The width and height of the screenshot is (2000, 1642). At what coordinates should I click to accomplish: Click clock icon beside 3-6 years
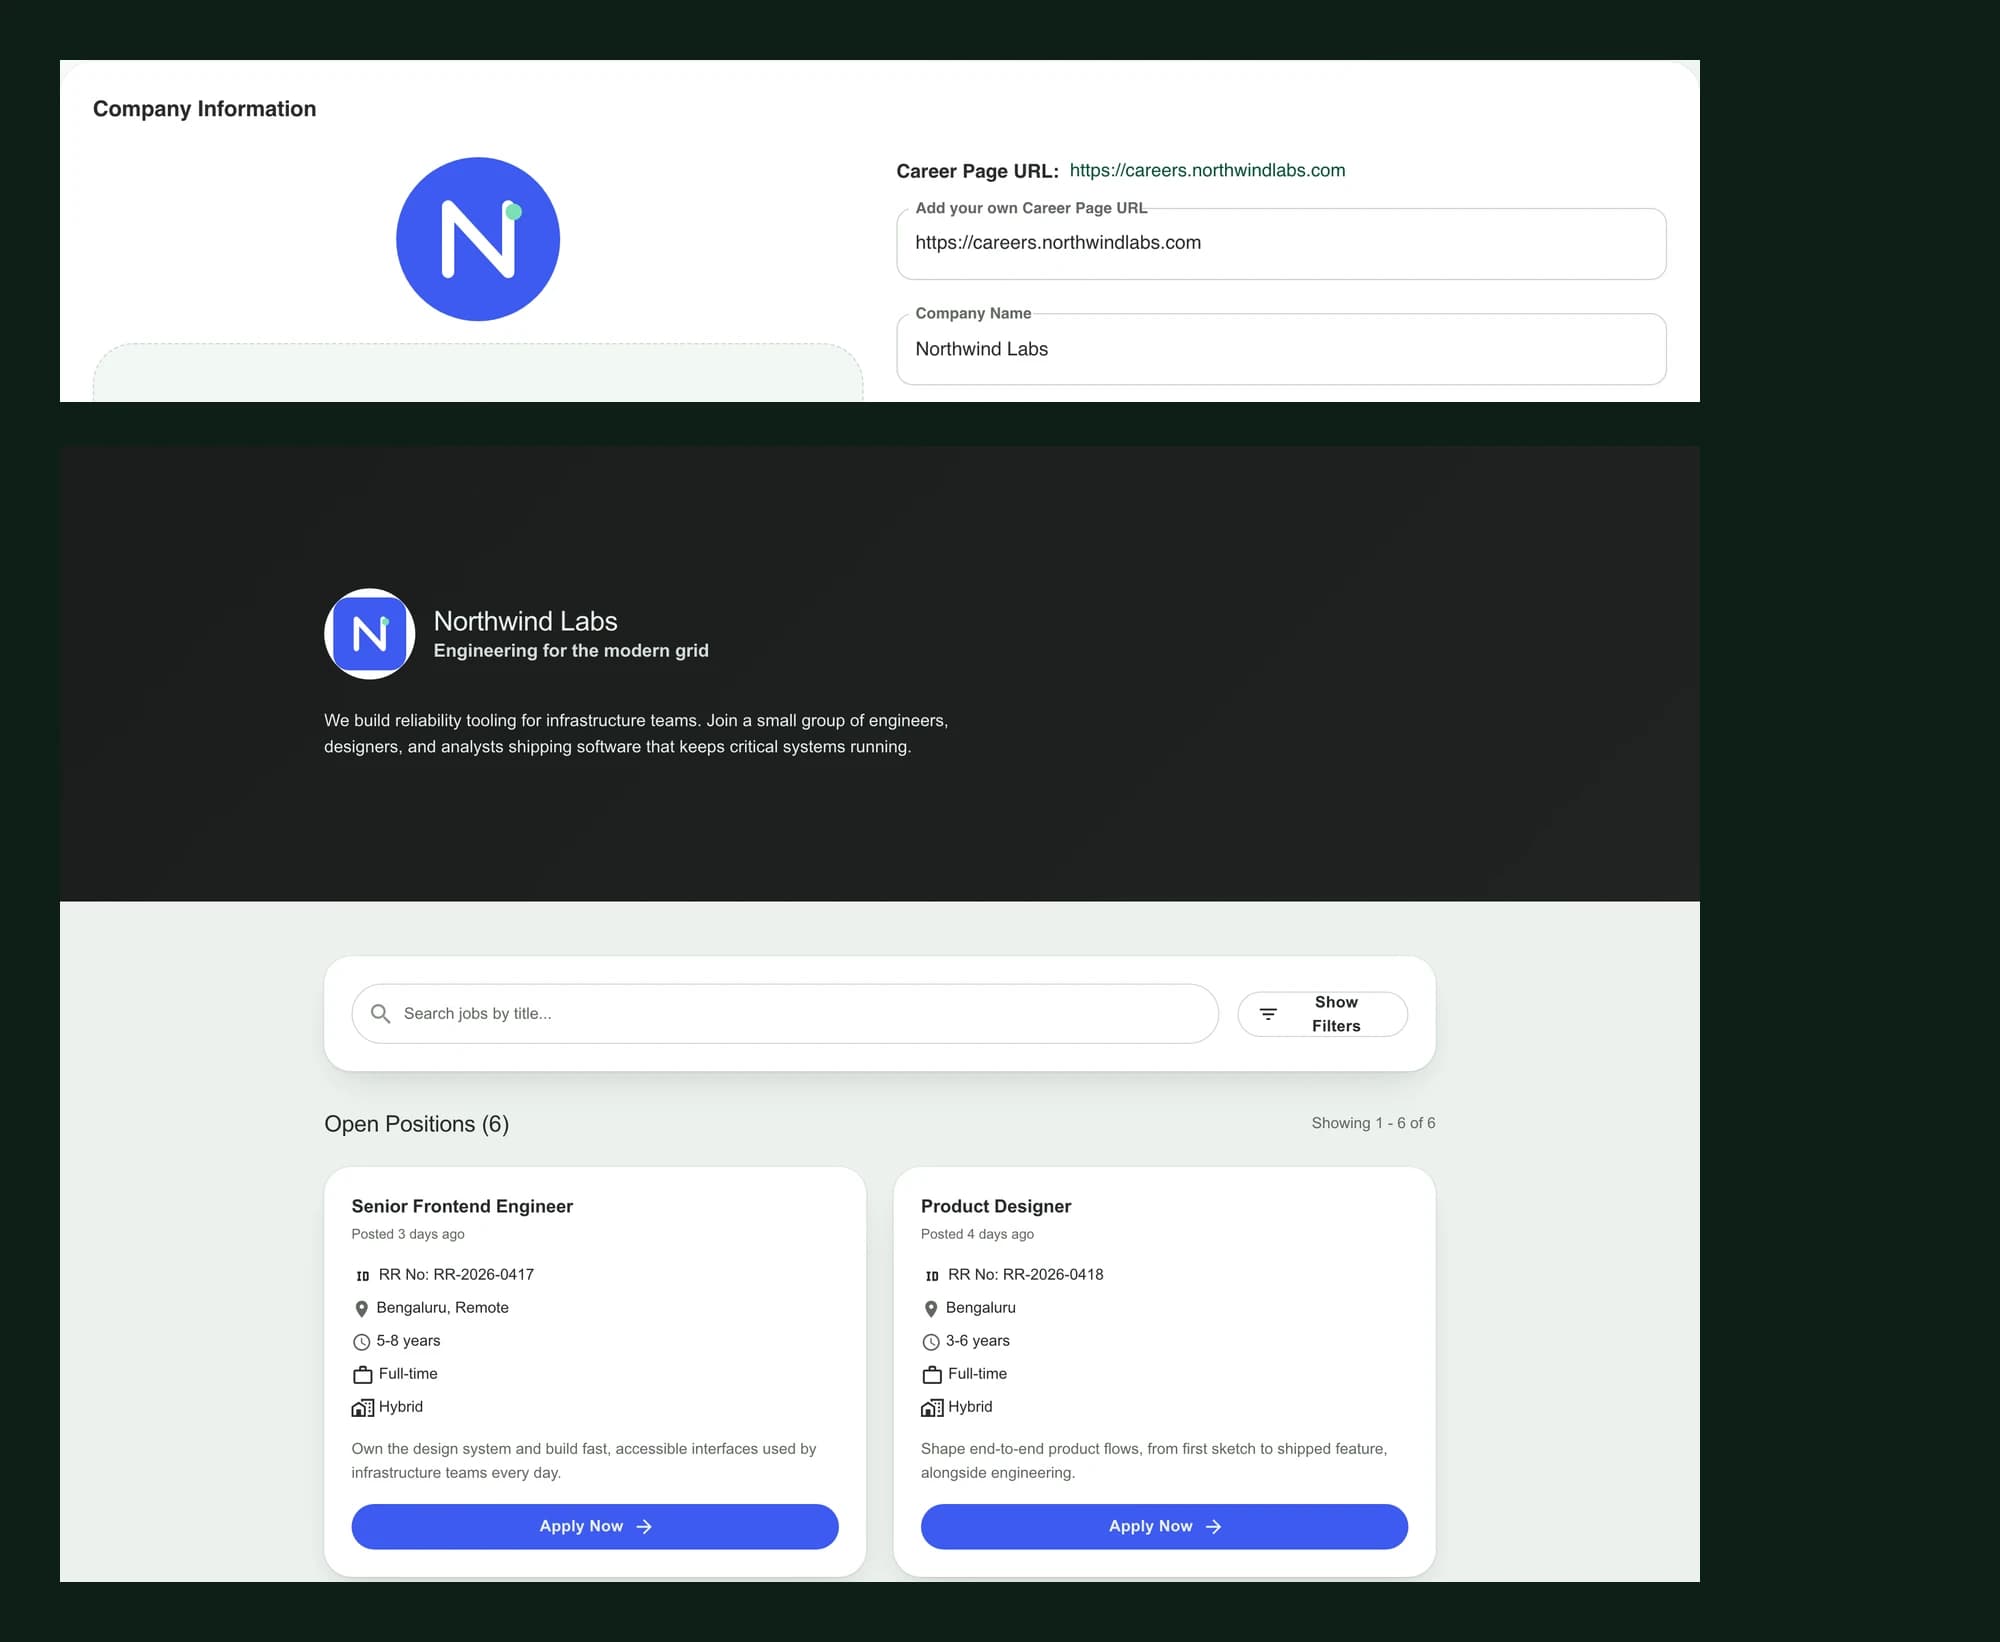point(930,1341)
